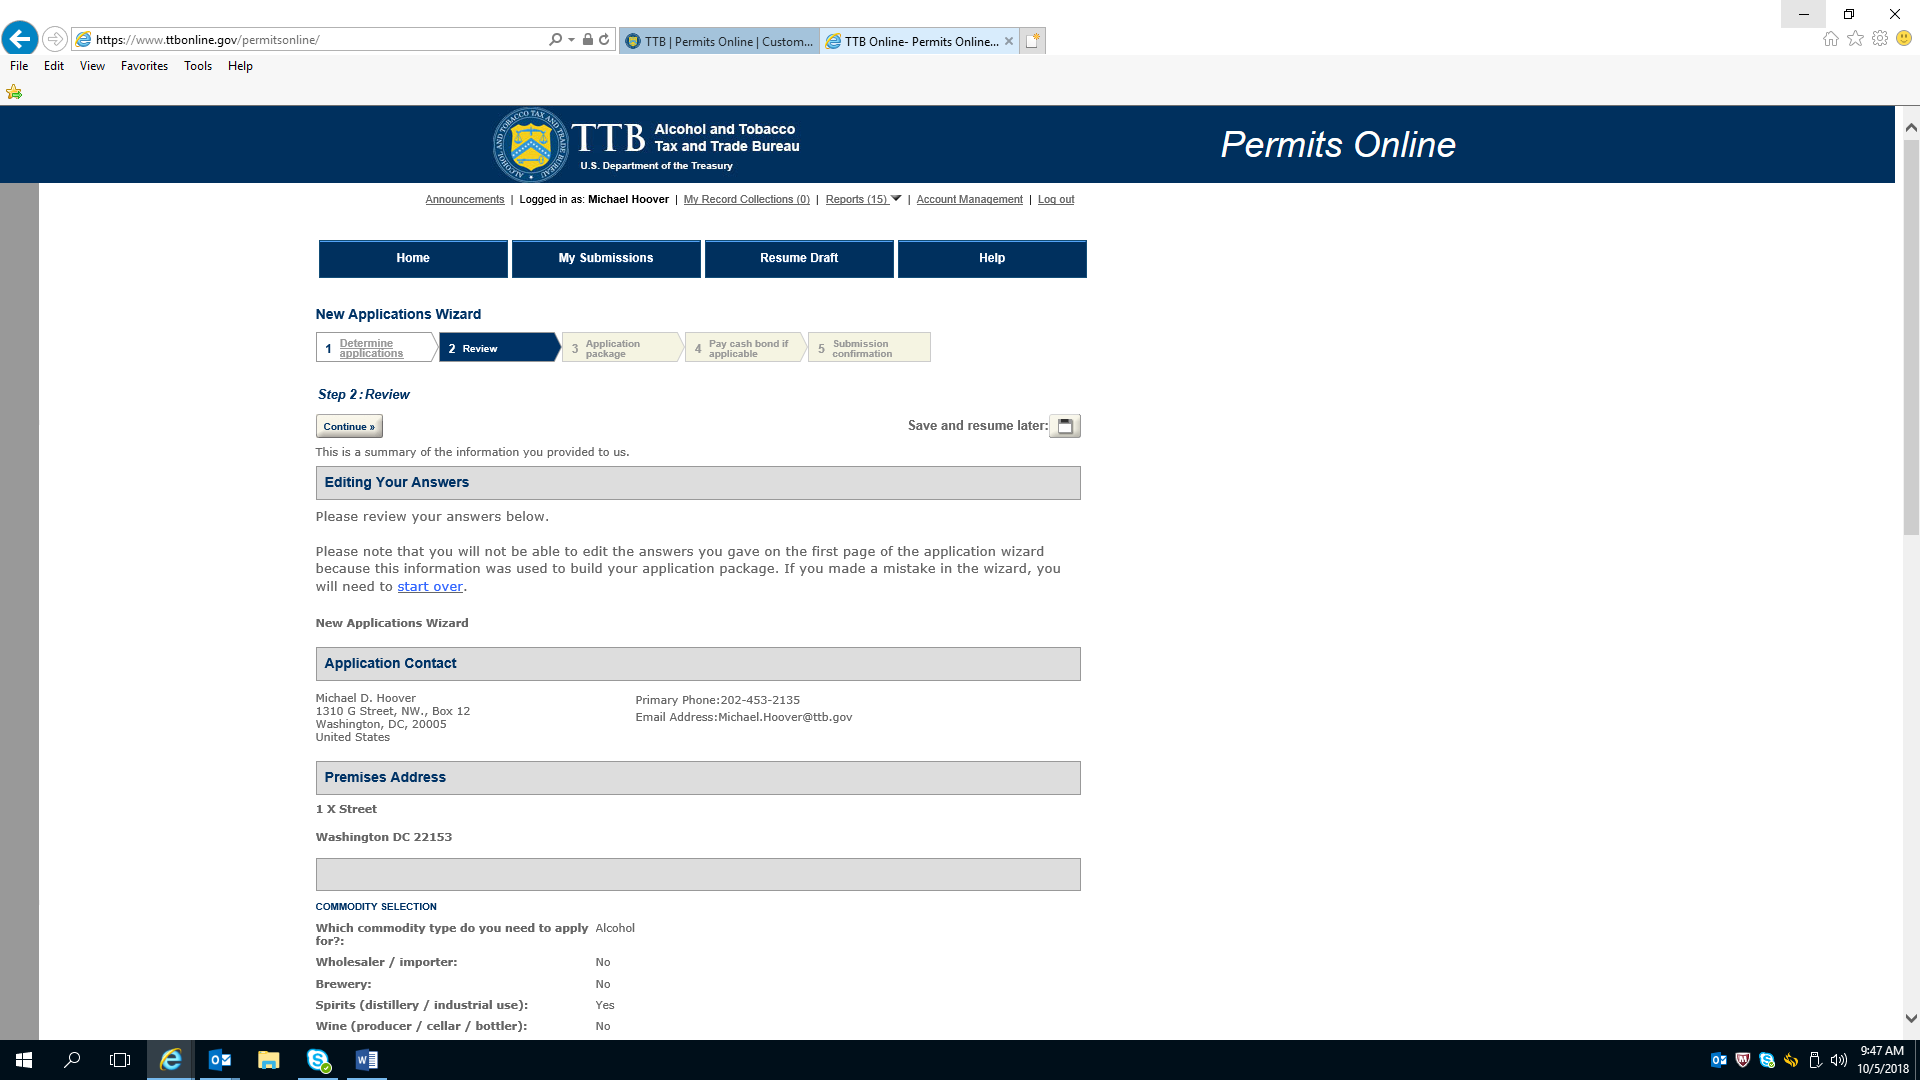Click the Continue button
This screenshot has height=1080, width=1920.
coord(349,426)
